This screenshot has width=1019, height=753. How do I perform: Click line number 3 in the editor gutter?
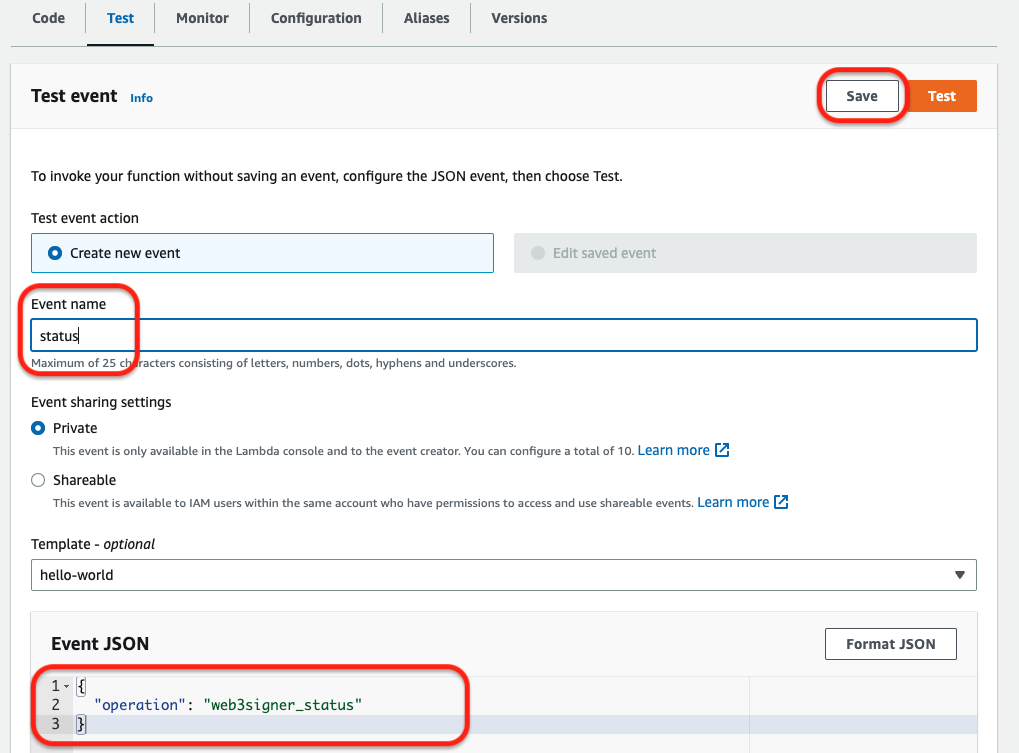point(56,724)
